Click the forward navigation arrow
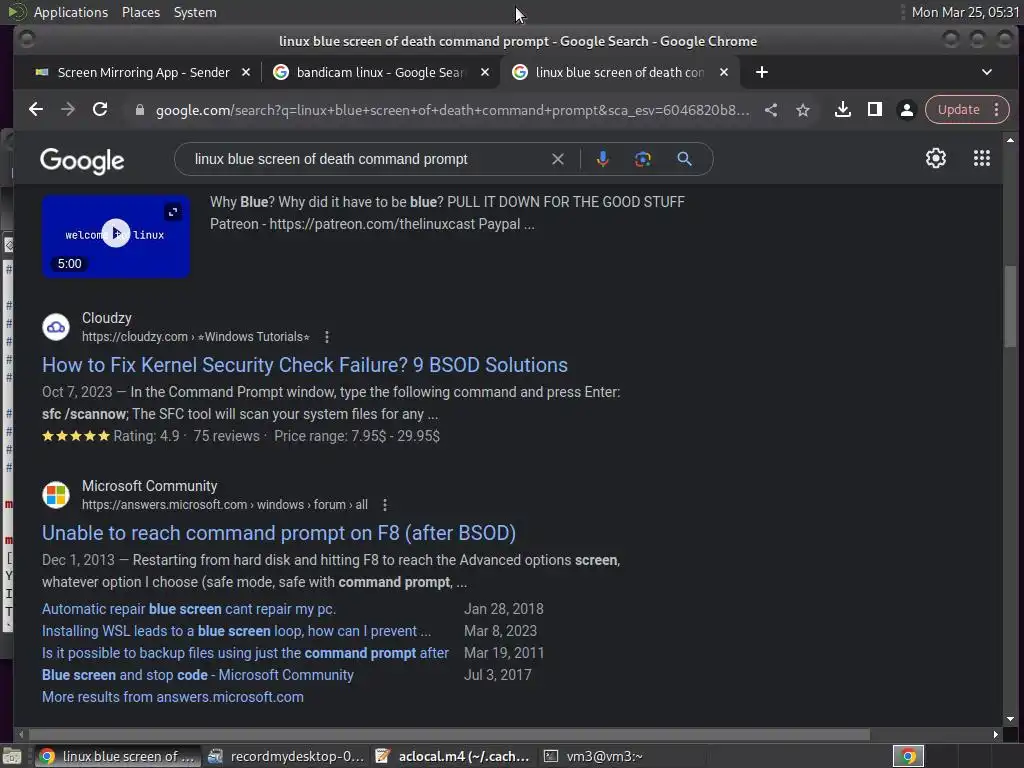The height and width of the screenshot is (768, 1024). pyautogui.click(x=68, y=110)
